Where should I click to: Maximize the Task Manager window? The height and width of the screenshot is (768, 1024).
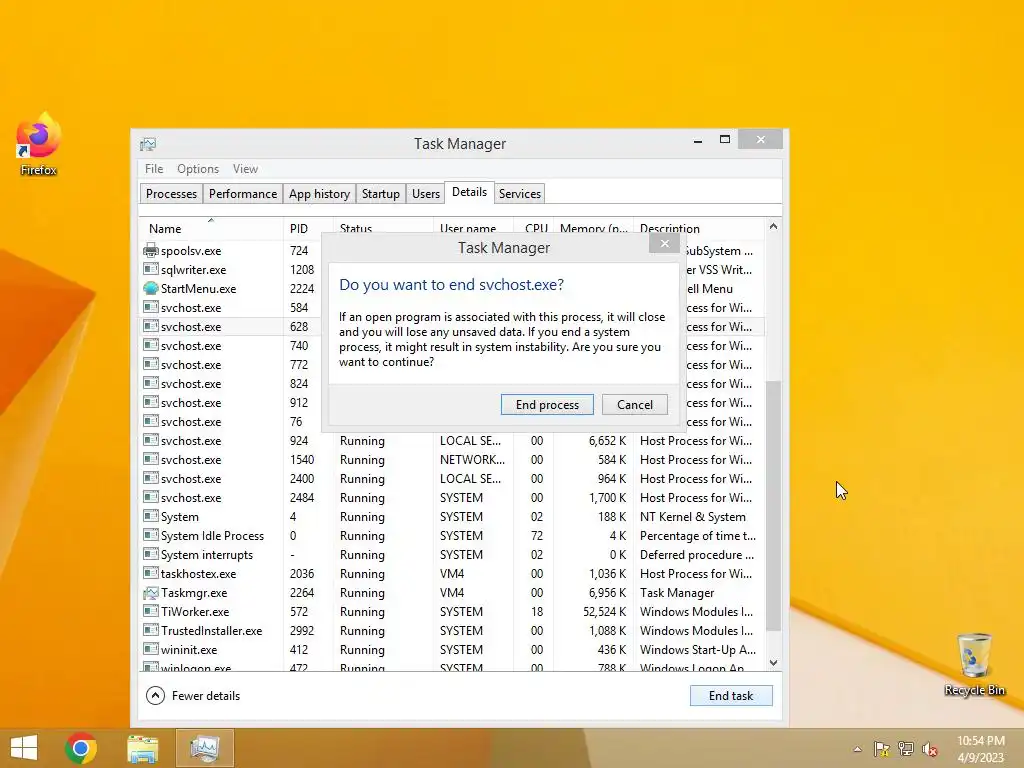coord(725,139)
